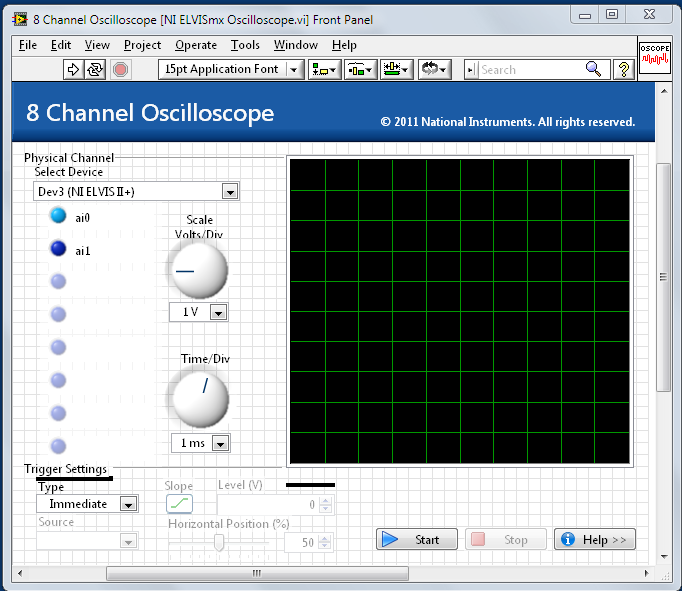682x591 pixels.
Task: Click the oscilloscope waveform graph display
Action: click(x=460, y=311)
